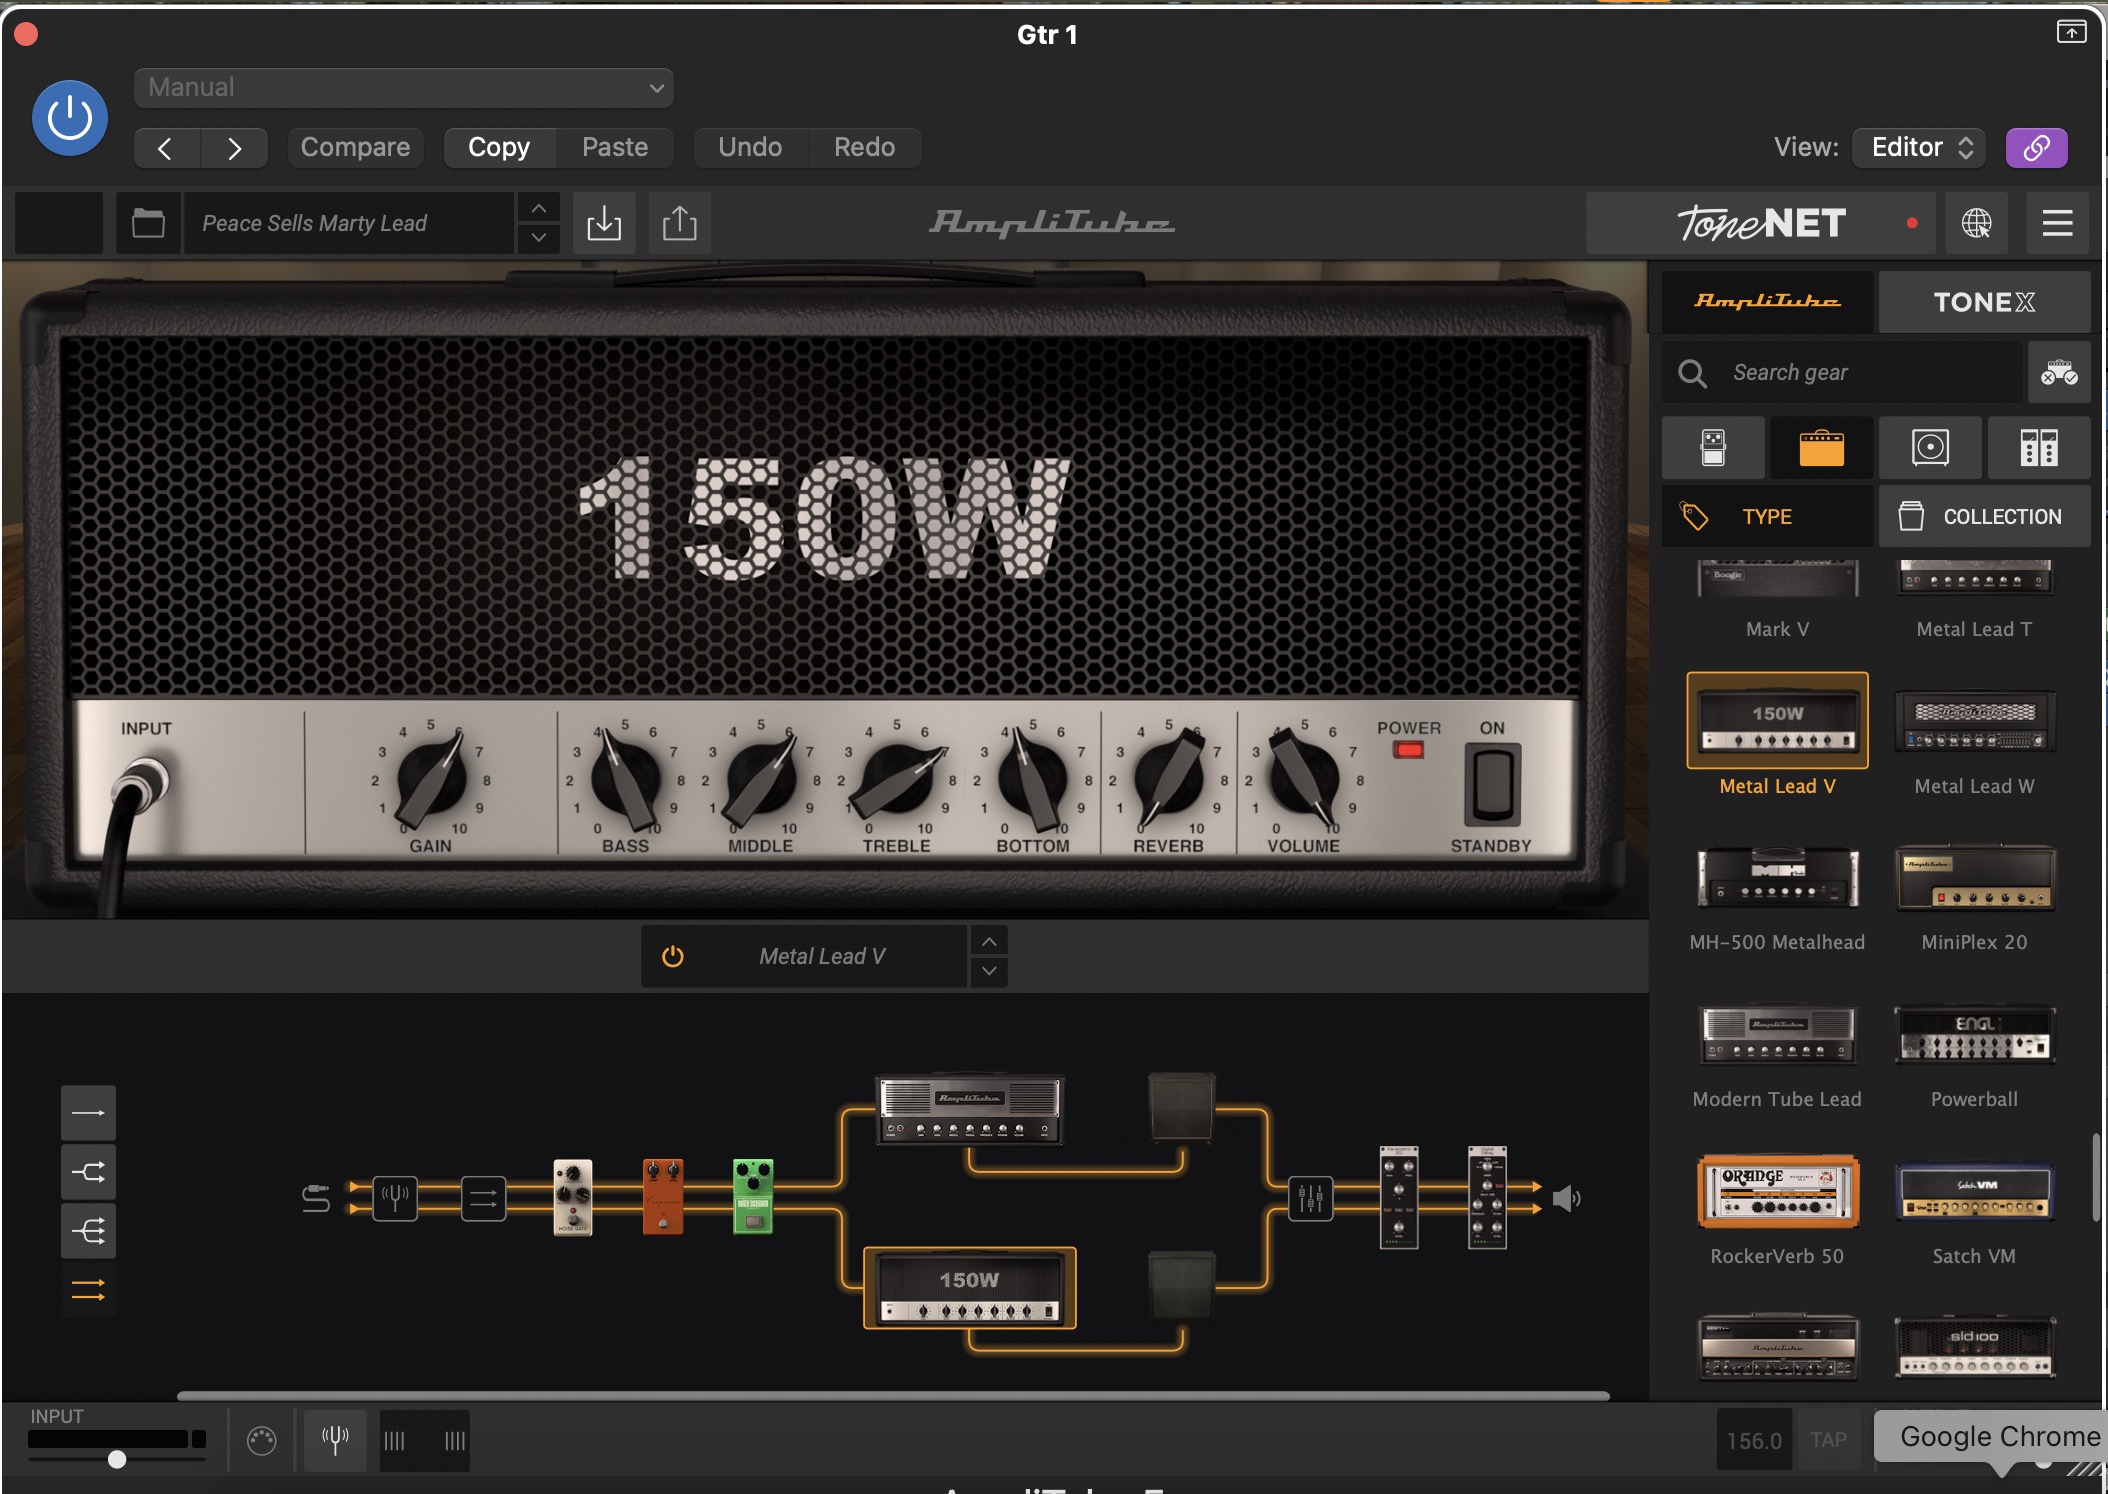Go to next setting with right arrow
The image size is (2108, 1494).
point(234,148)
